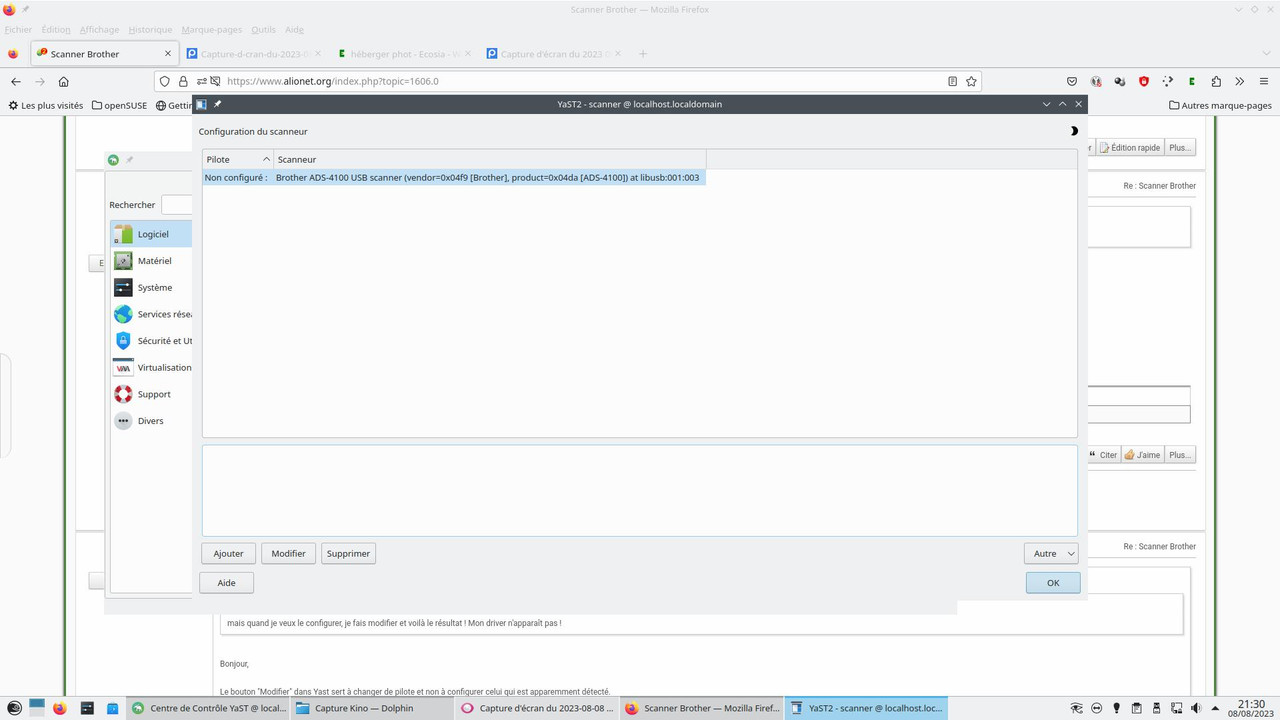
Task: Toggle the night-mode moon icon in YaST2
Action: tap(1074, 131)
